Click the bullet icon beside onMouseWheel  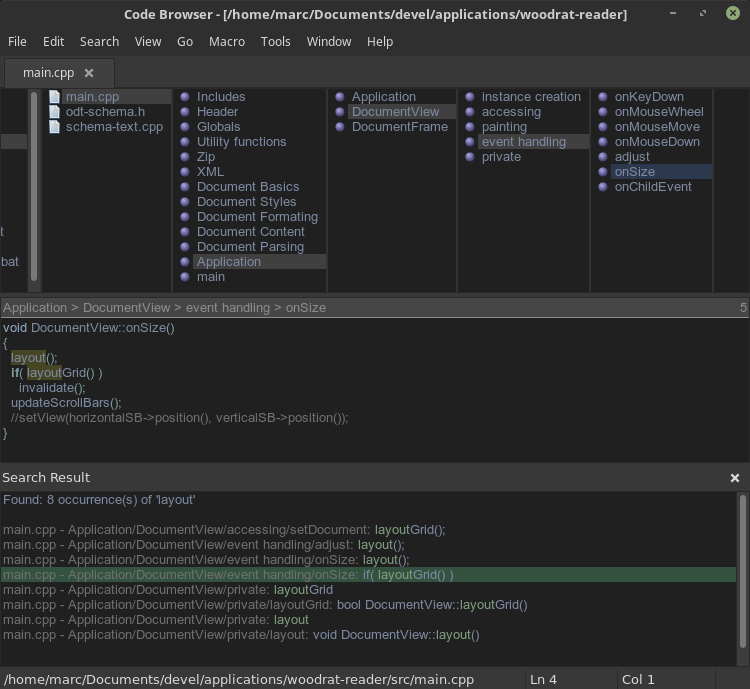[x=603, y=111]
